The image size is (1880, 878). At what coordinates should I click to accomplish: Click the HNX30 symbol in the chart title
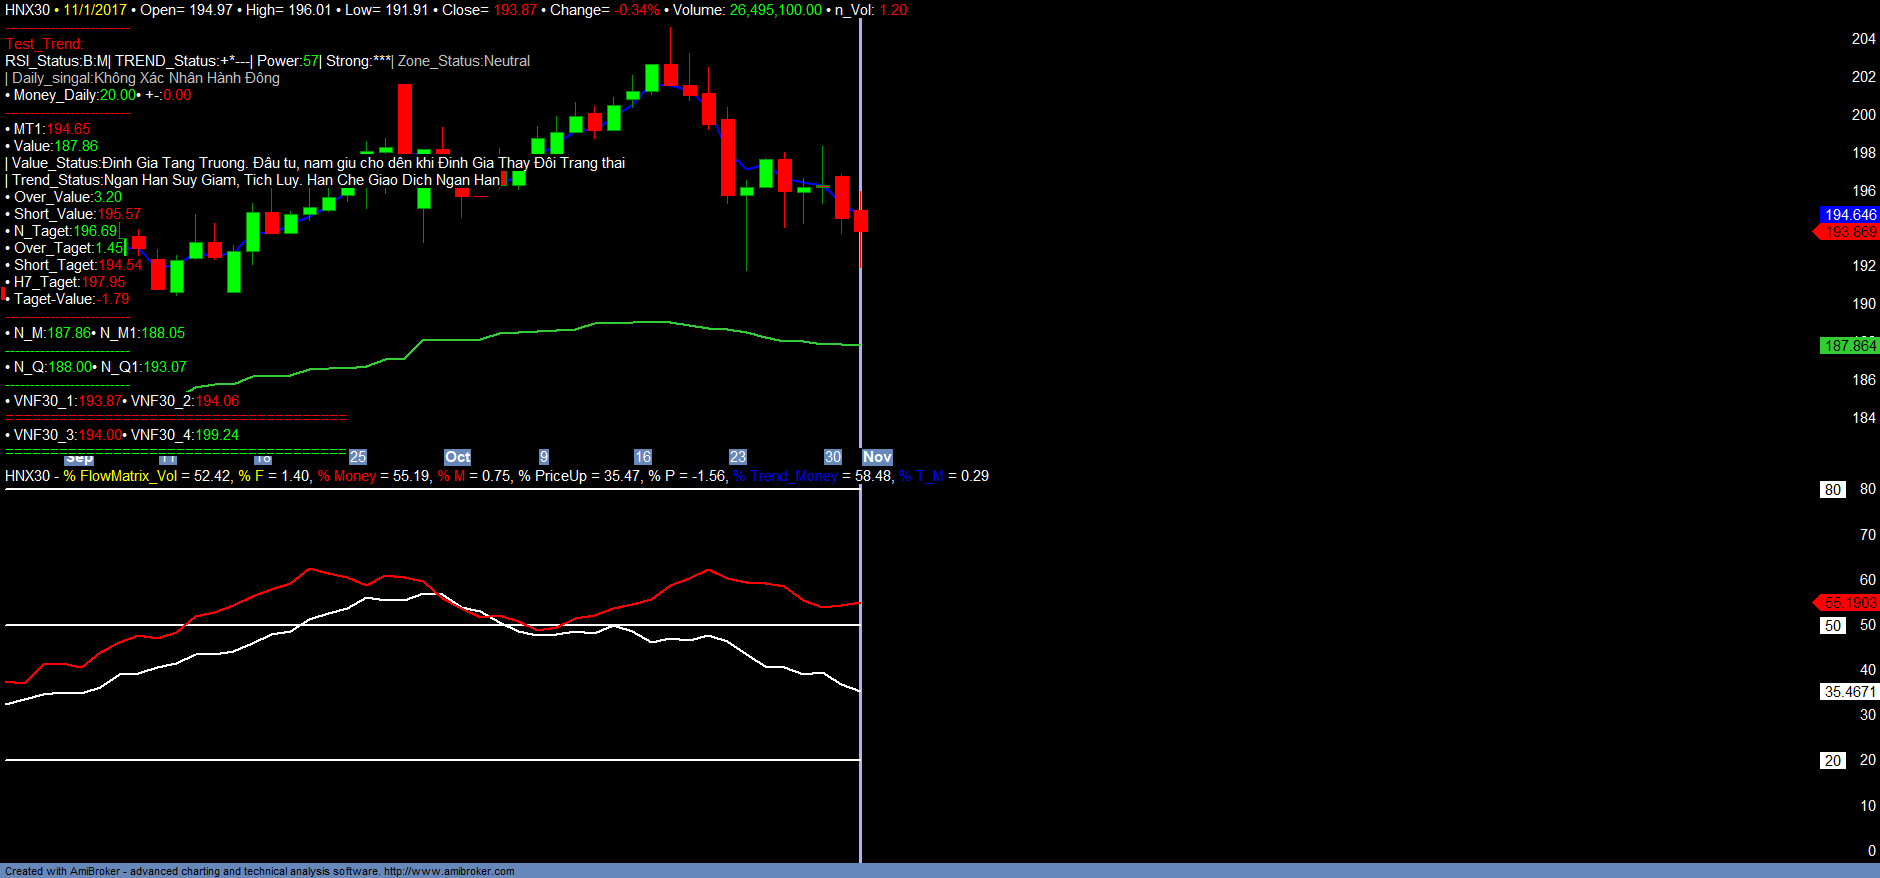pos(27,10)
